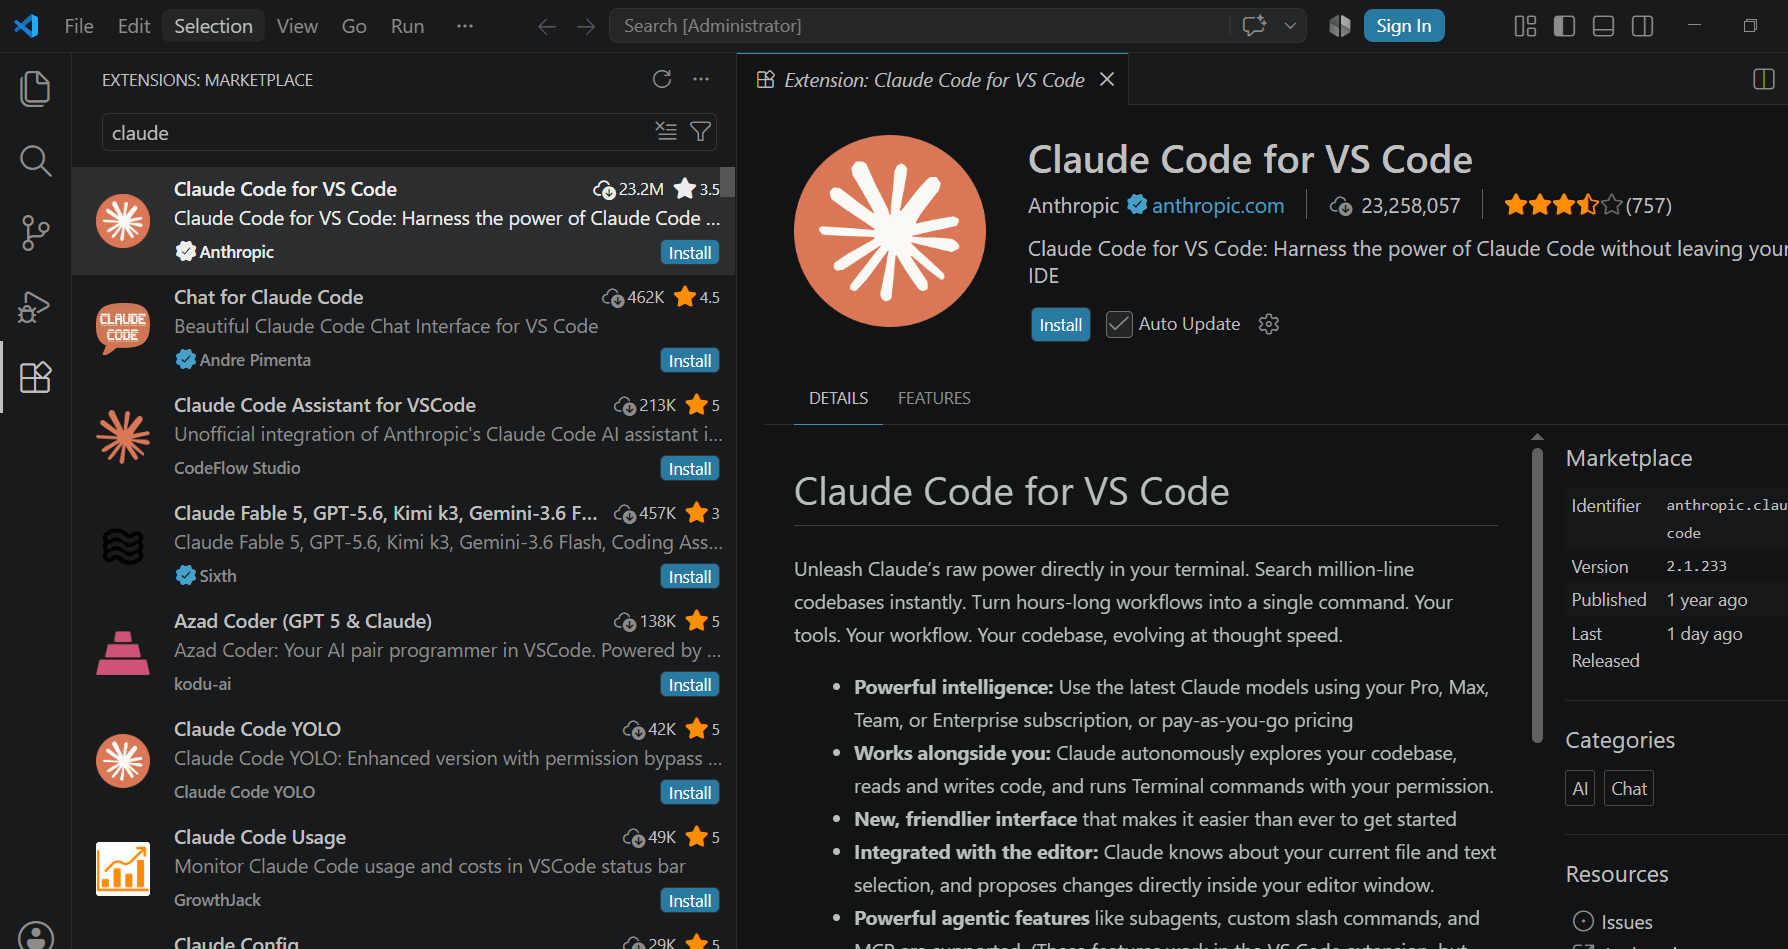Image resolution: width=1788 pixels, height=949 pixels.
Task: Install Claude Code YOLO extension
Action: tap(690, 793)
